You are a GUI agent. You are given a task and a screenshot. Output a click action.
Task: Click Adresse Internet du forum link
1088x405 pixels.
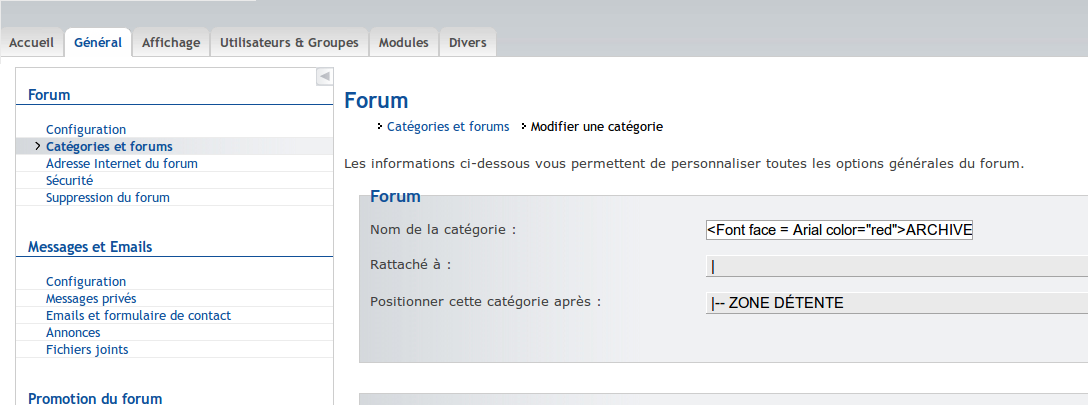121,164
